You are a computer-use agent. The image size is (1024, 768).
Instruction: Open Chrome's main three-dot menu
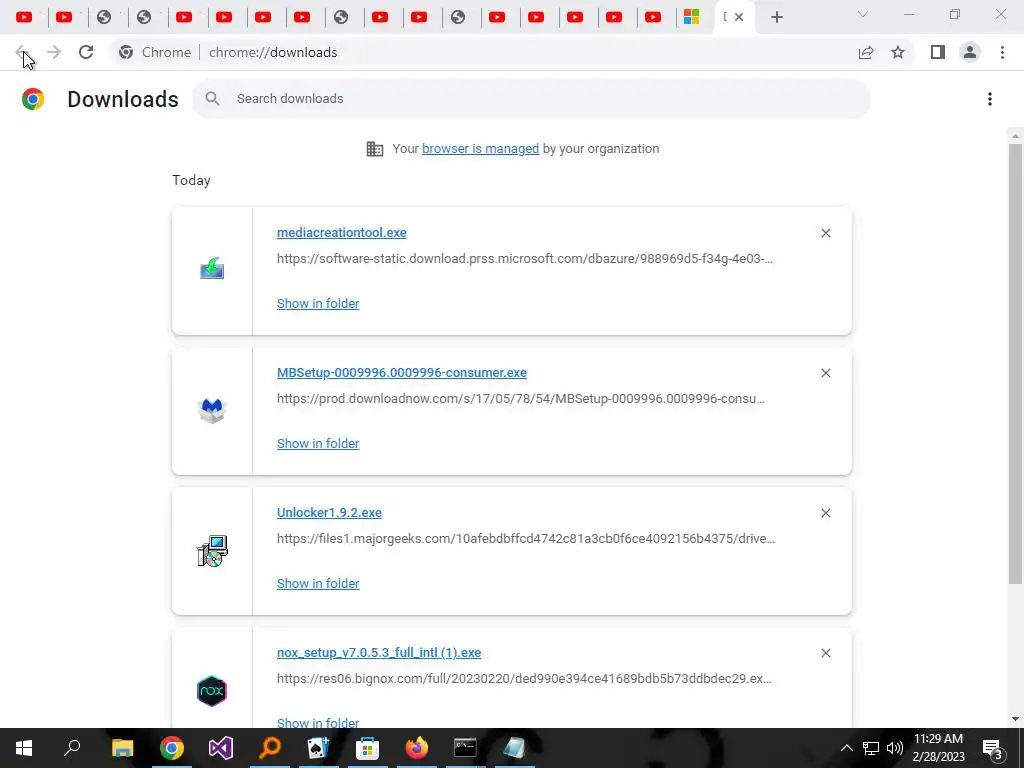pyautogui.click(x=1002, y=52)
